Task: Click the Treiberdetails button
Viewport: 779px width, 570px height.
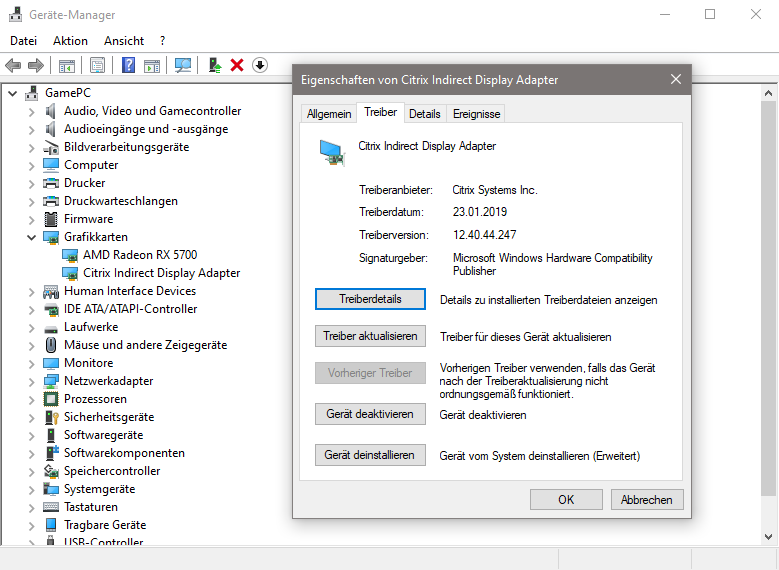Action: point(370,299)
